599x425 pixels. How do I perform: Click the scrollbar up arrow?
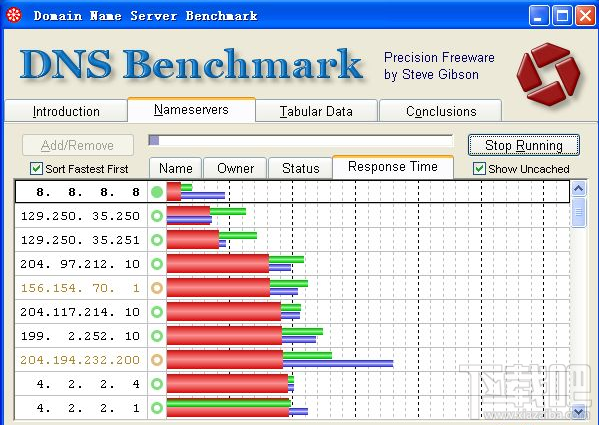tap(578, 188)
